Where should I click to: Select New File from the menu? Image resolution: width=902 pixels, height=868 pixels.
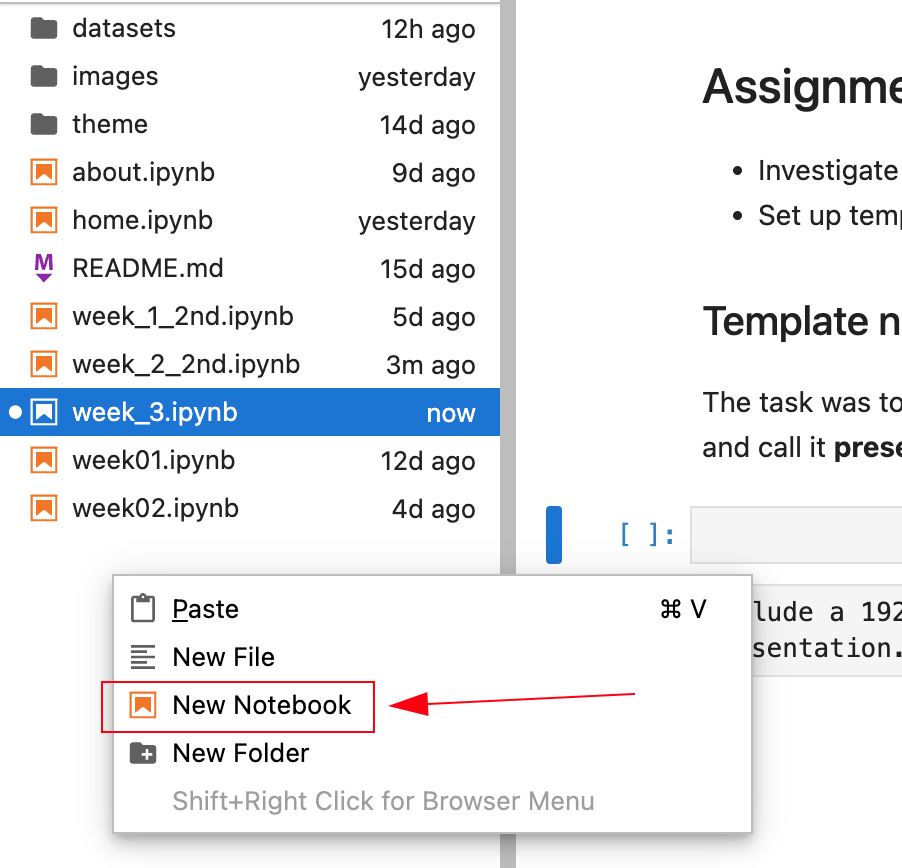pos(224,657)
